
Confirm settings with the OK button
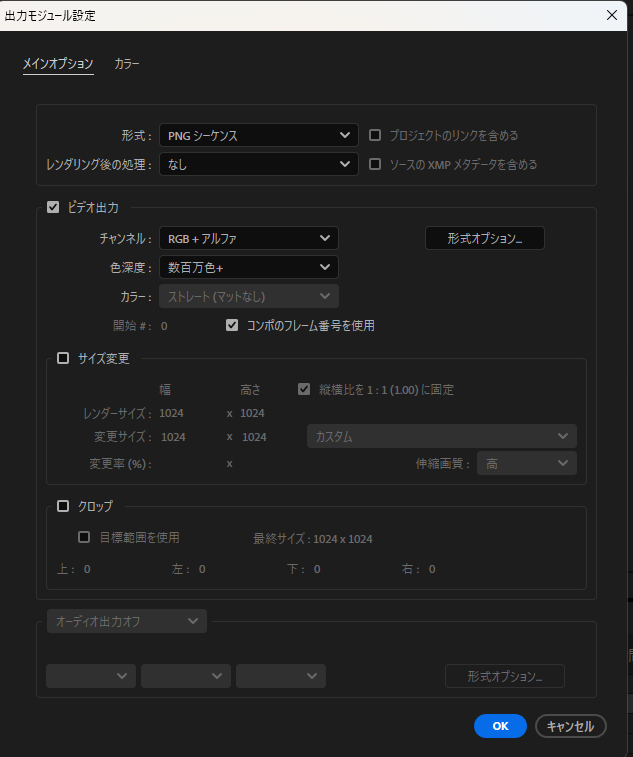click(x=500, y=726)
